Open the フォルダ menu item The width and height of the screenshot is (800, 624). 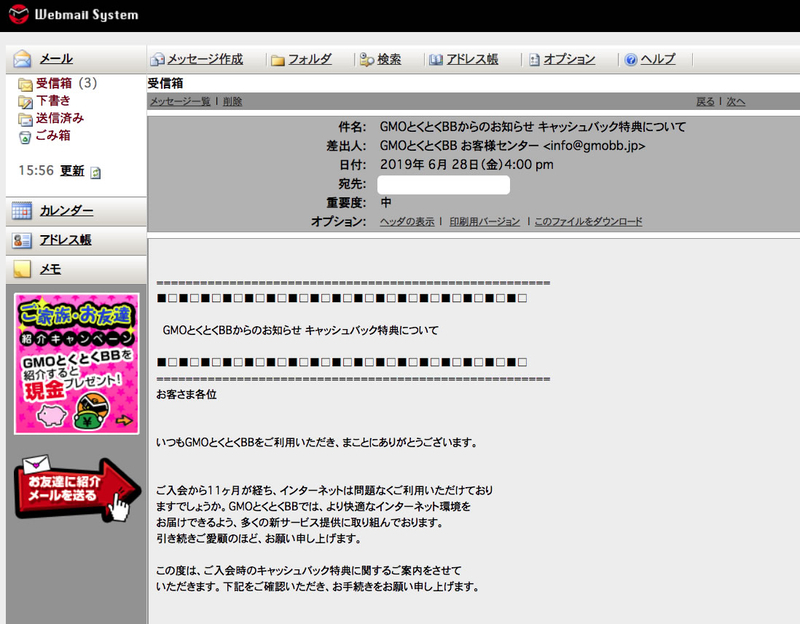[310, 59]
